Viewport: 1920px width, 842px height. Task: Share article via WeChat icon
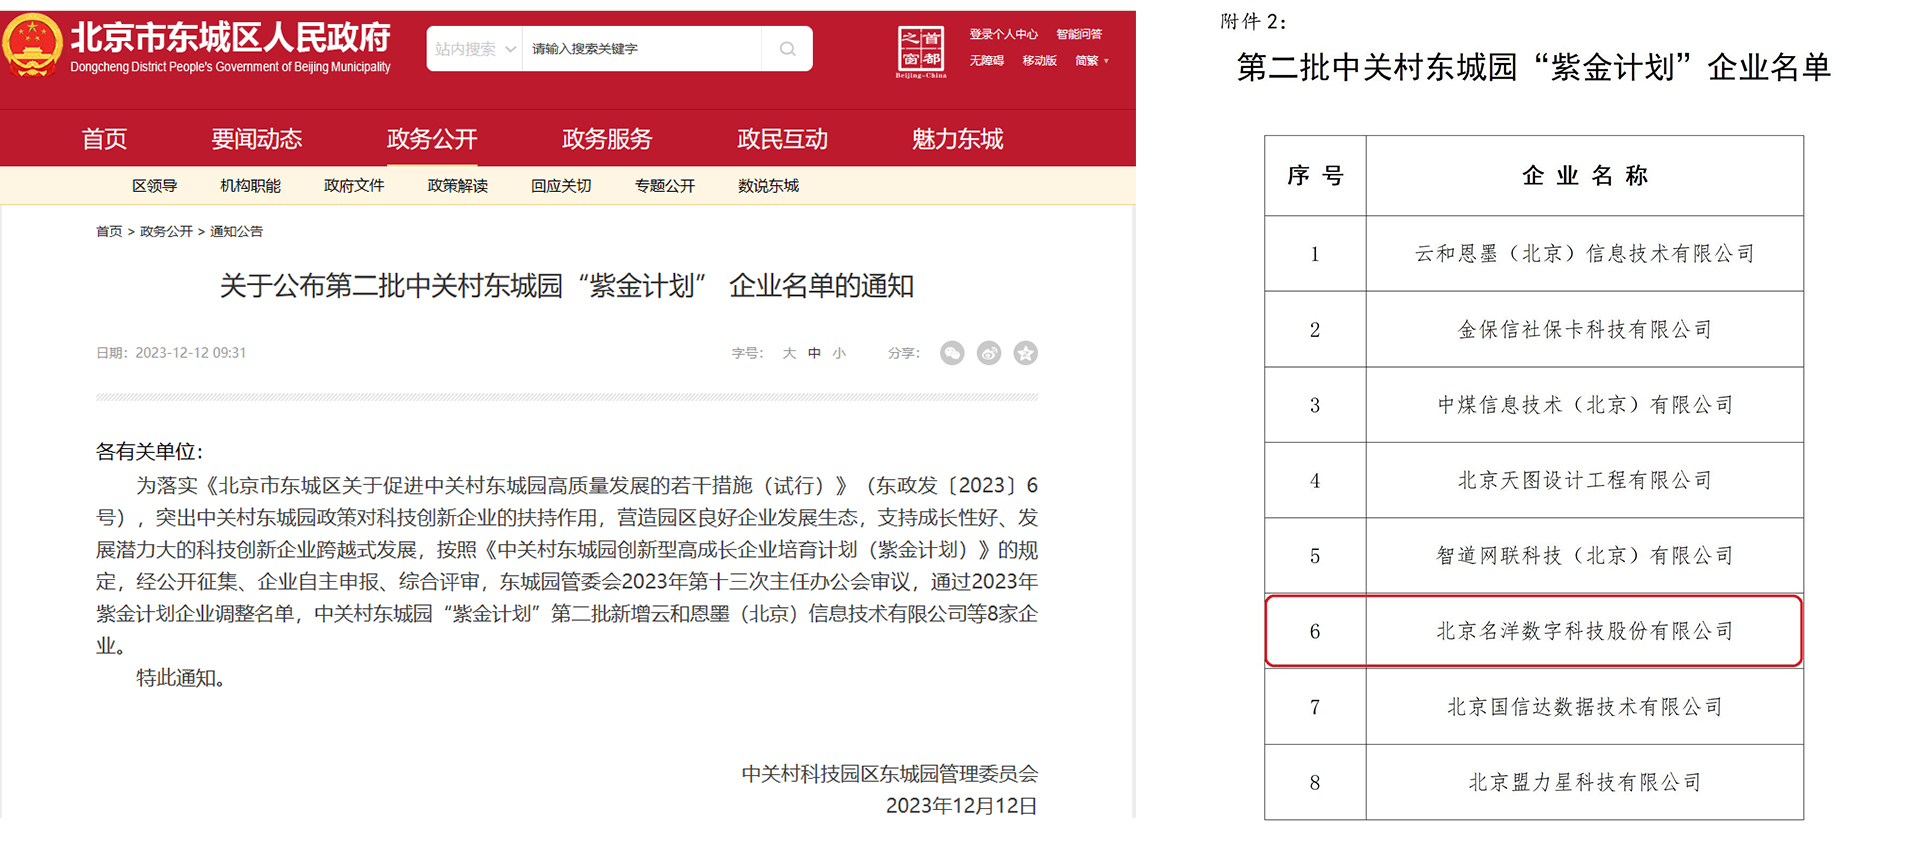pyautogui.click(x=952, y=353)
